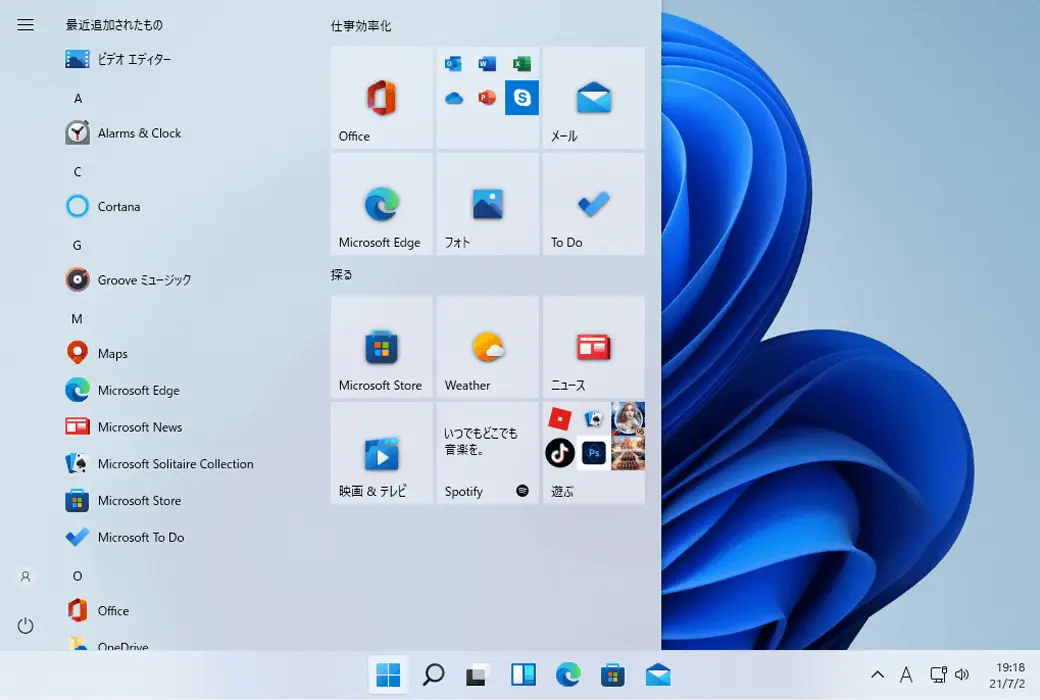Launch Microsoft Solitaire Collection
The width and height of the screenshot is (1040, 700).
pyautogui.click(x=160, y=463)
